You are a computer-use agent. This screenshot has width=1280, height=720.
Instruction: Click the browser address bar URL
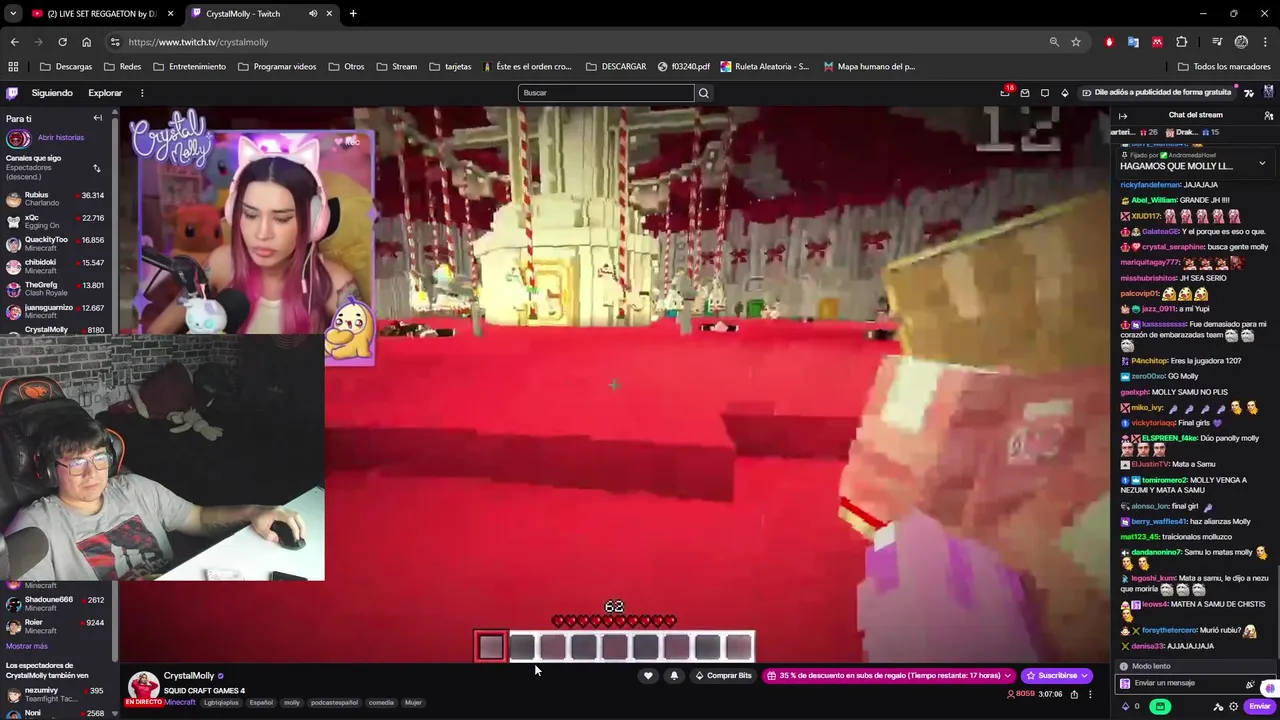click(198, 42)
